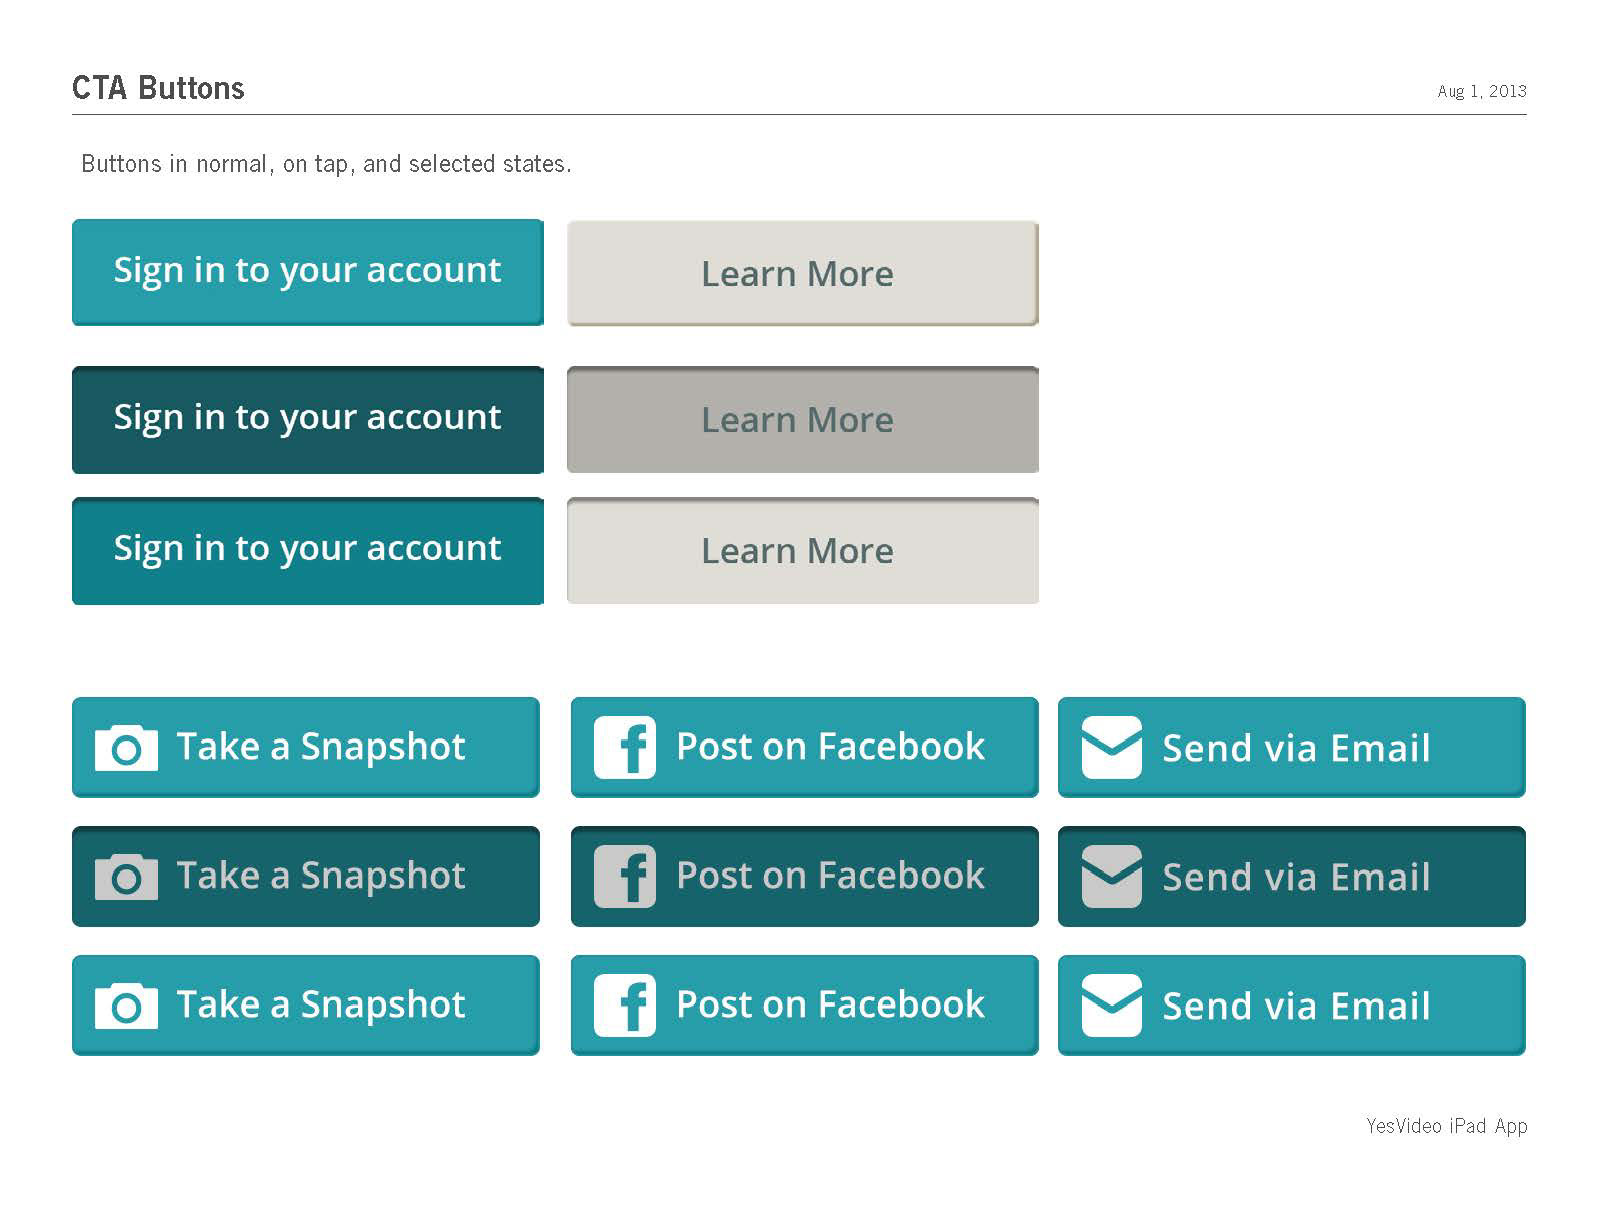The width and height of the screenshot is (1600, 1209).
Task: Tap the bottom Learn More button
Action: tap(803, 551)
